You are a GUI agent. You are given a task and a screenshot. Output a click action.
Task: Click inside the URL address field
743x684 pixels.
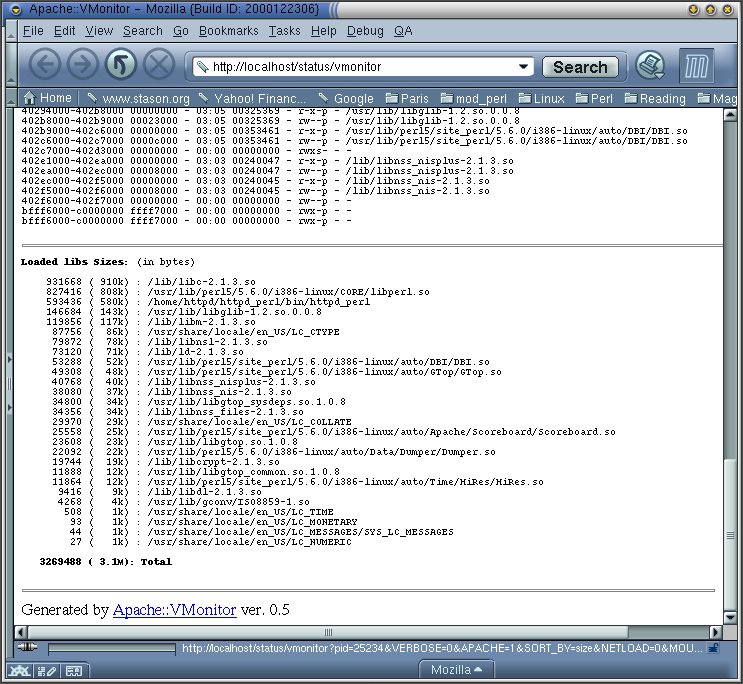click(360, 67)
